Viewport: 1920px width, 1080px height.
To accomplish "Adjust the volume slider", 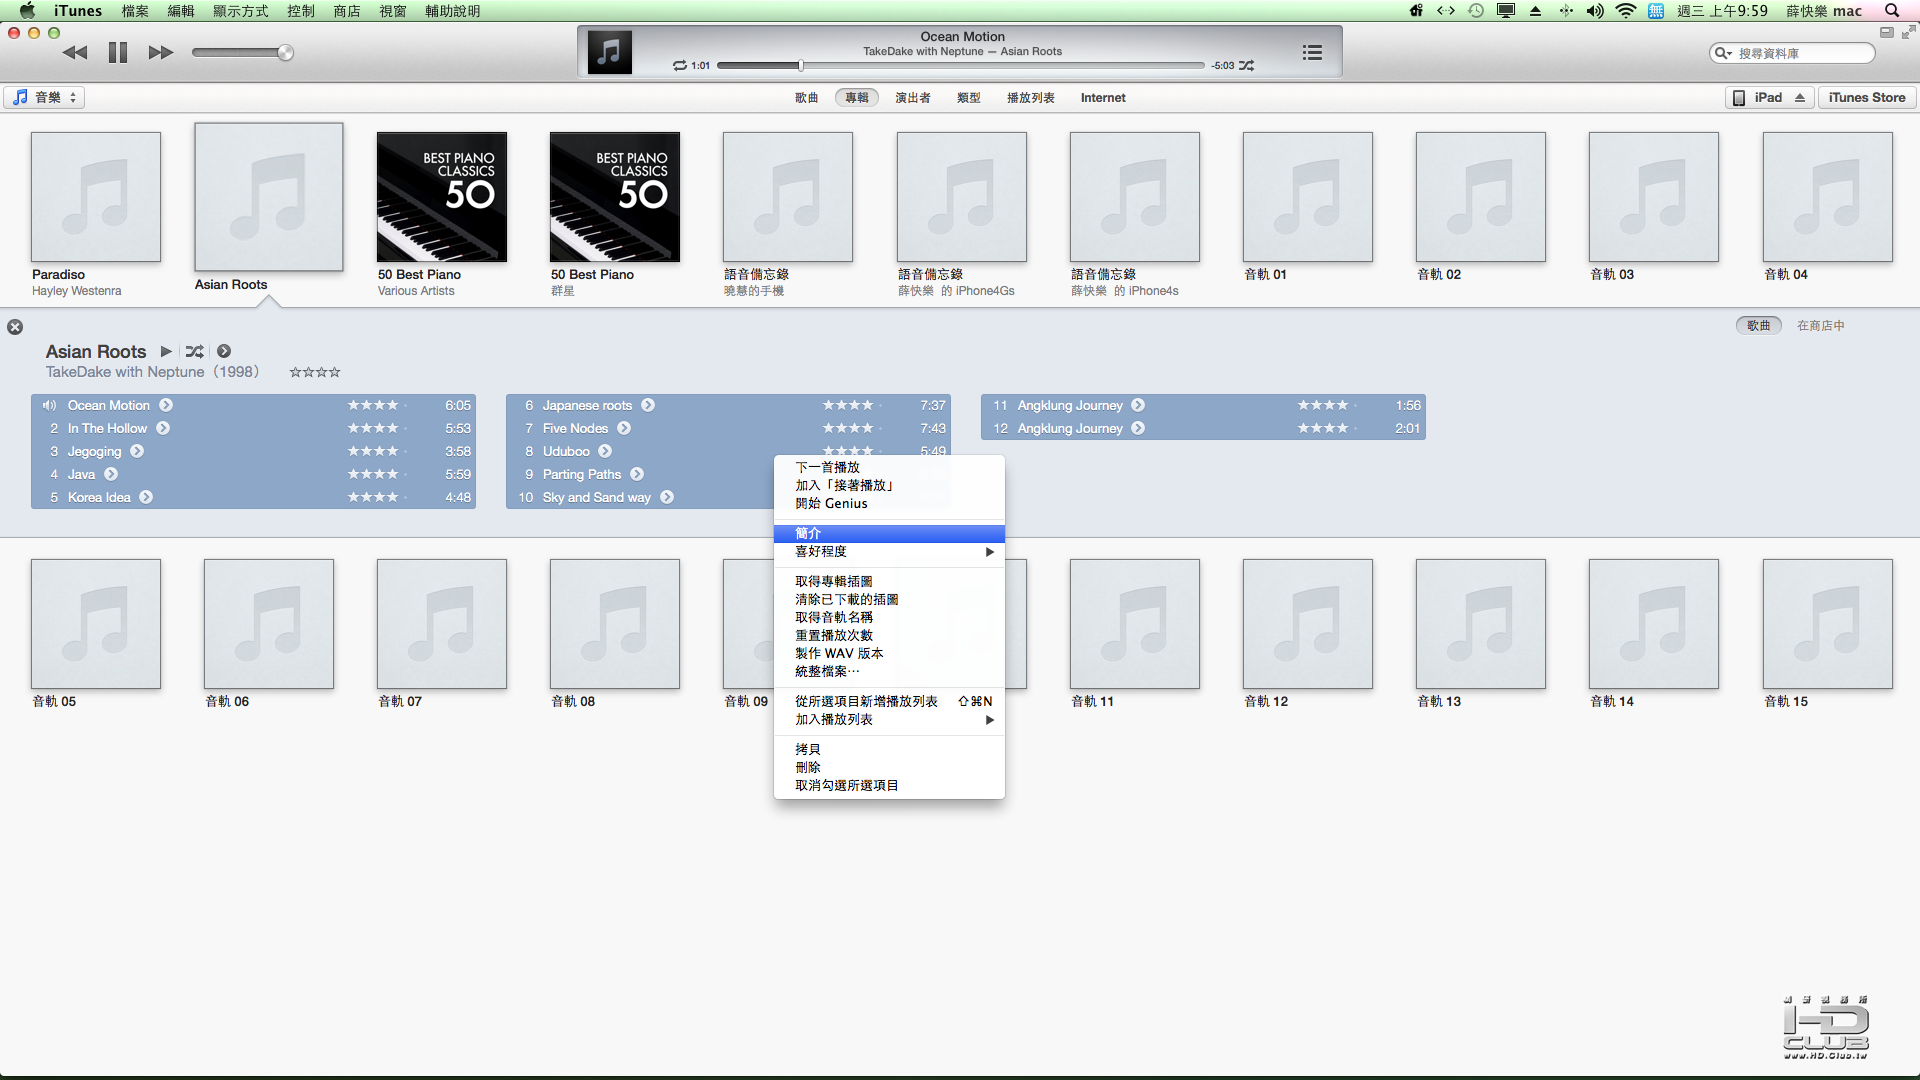I will point(285,52).
